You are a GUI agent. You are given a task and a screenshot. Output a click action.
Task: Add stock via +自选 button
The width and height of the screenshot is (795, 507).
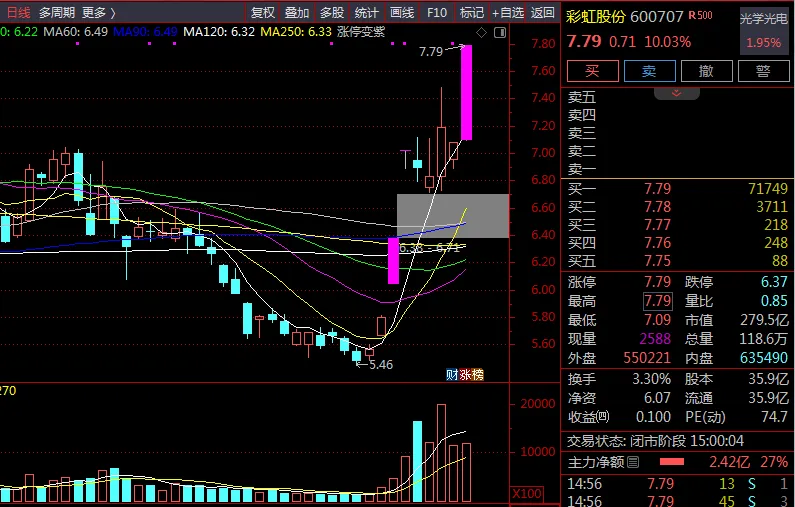pos(508,12)
